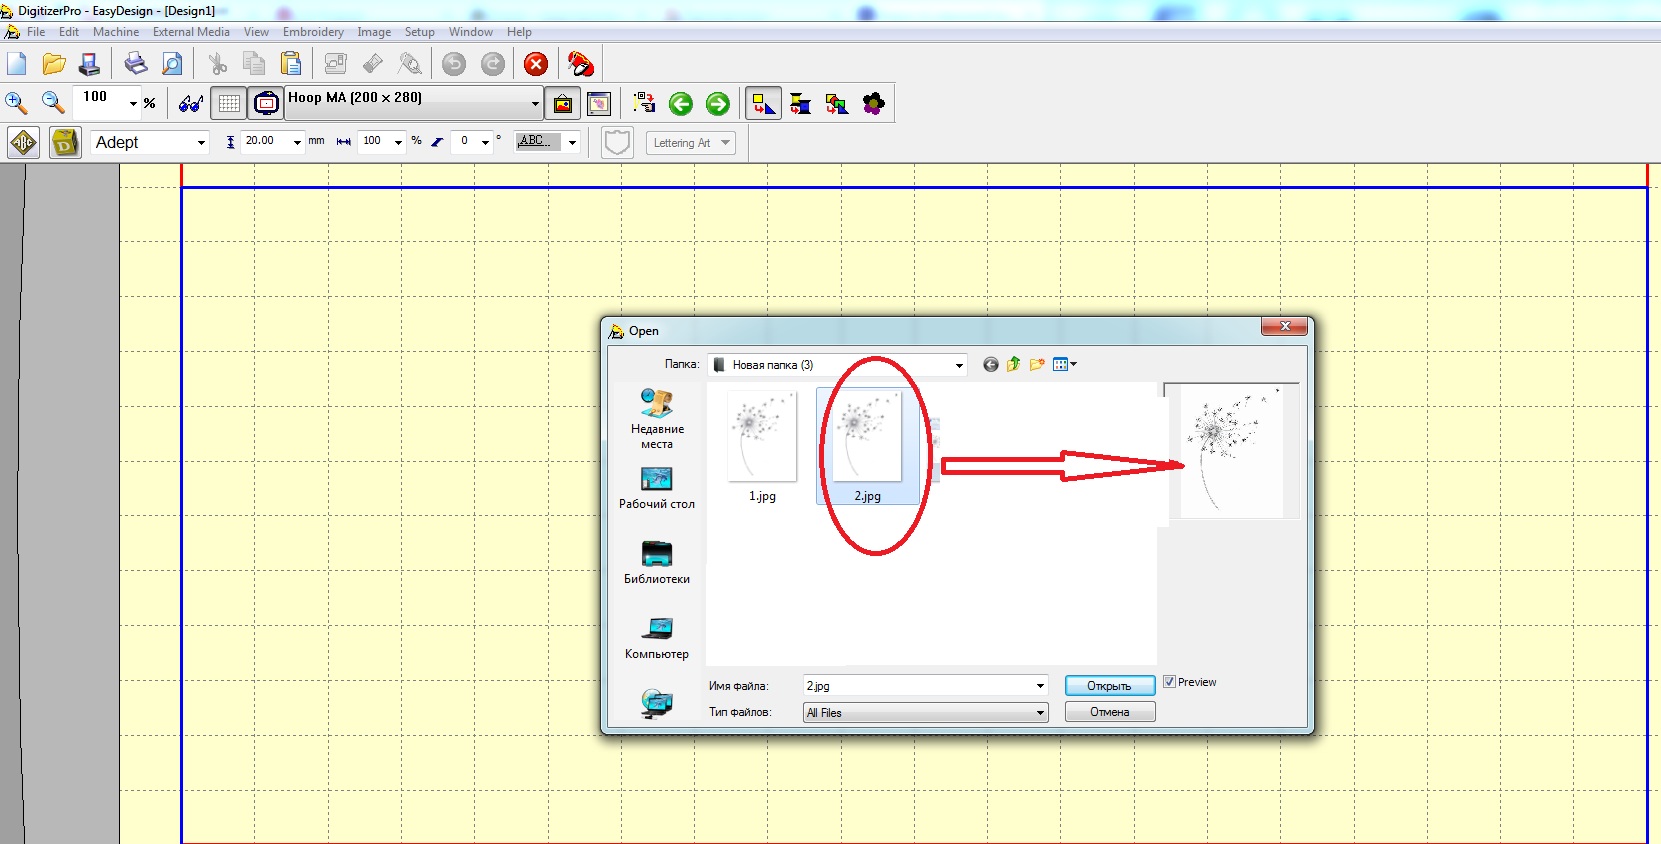Expand the Hoop MA (200 x 280) dropdown
Viewport: 1661px width, 844px height.
(x=535, y=103)
